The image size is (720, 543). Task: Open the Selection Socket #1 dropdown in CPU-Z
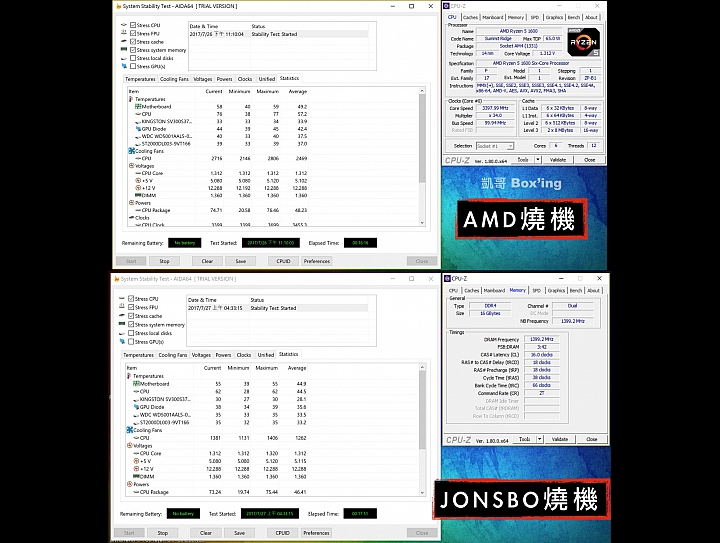(495, 146)
